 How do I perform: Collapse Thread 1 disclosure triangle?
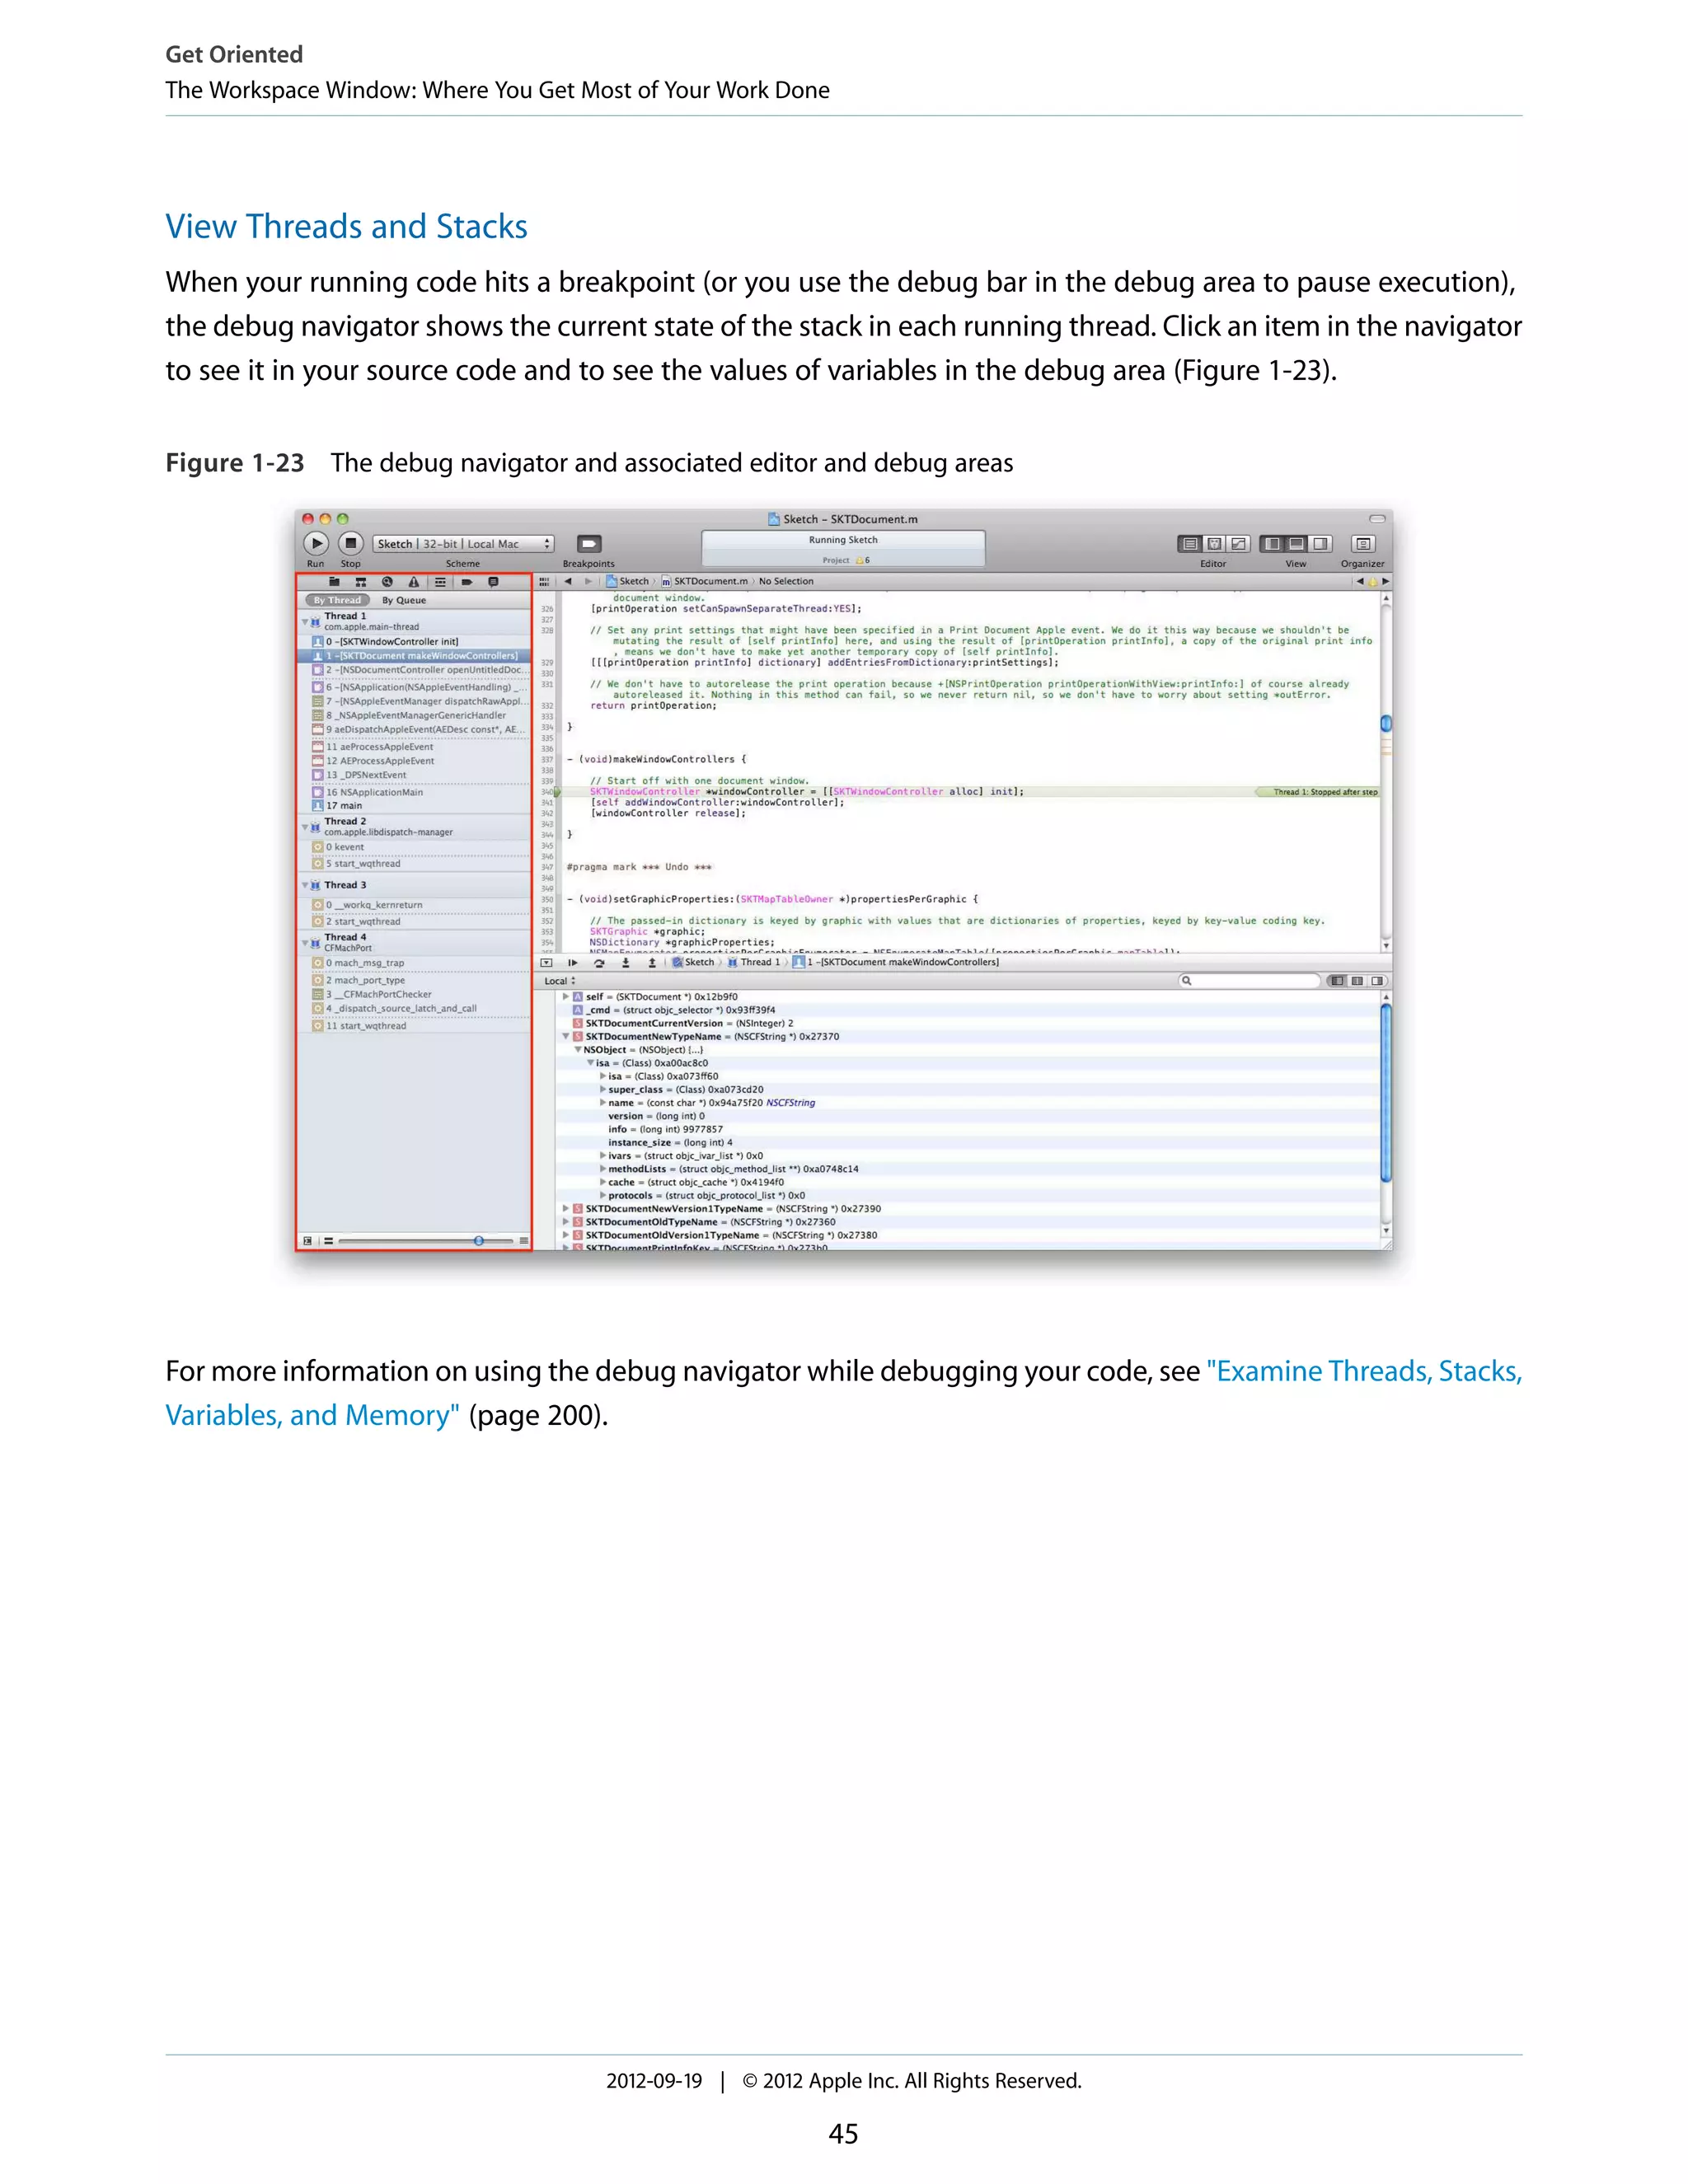(x=305, y=621)
